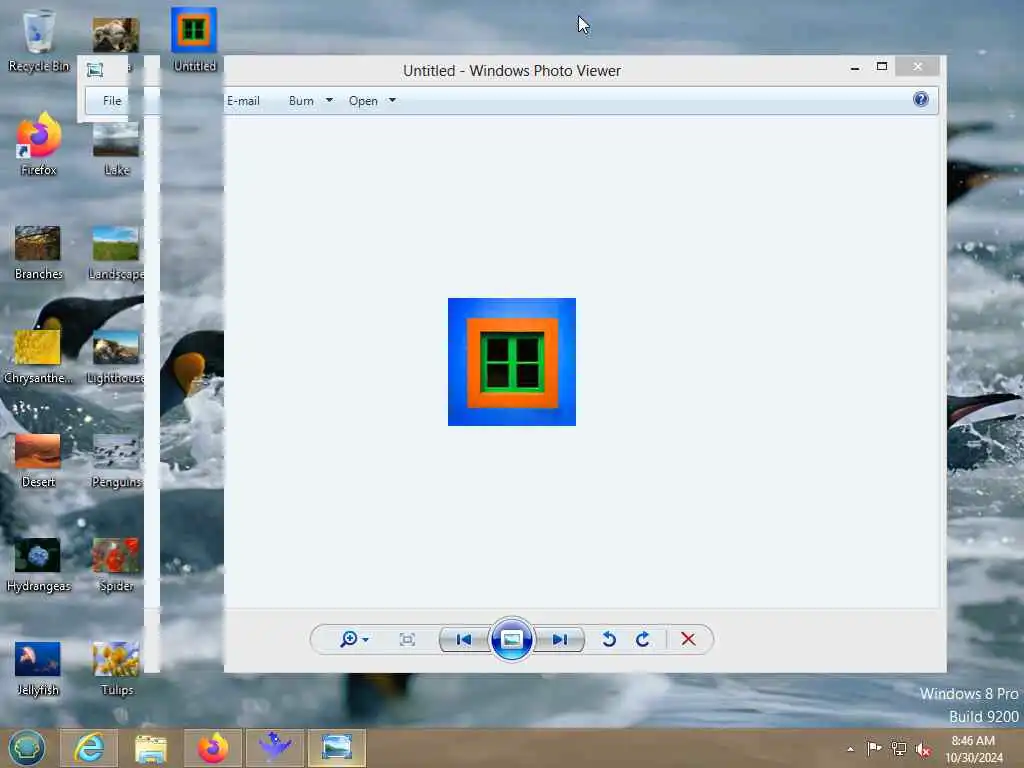
Task: Click Photo Viewer taskbar button
Action: click(336, 748)
